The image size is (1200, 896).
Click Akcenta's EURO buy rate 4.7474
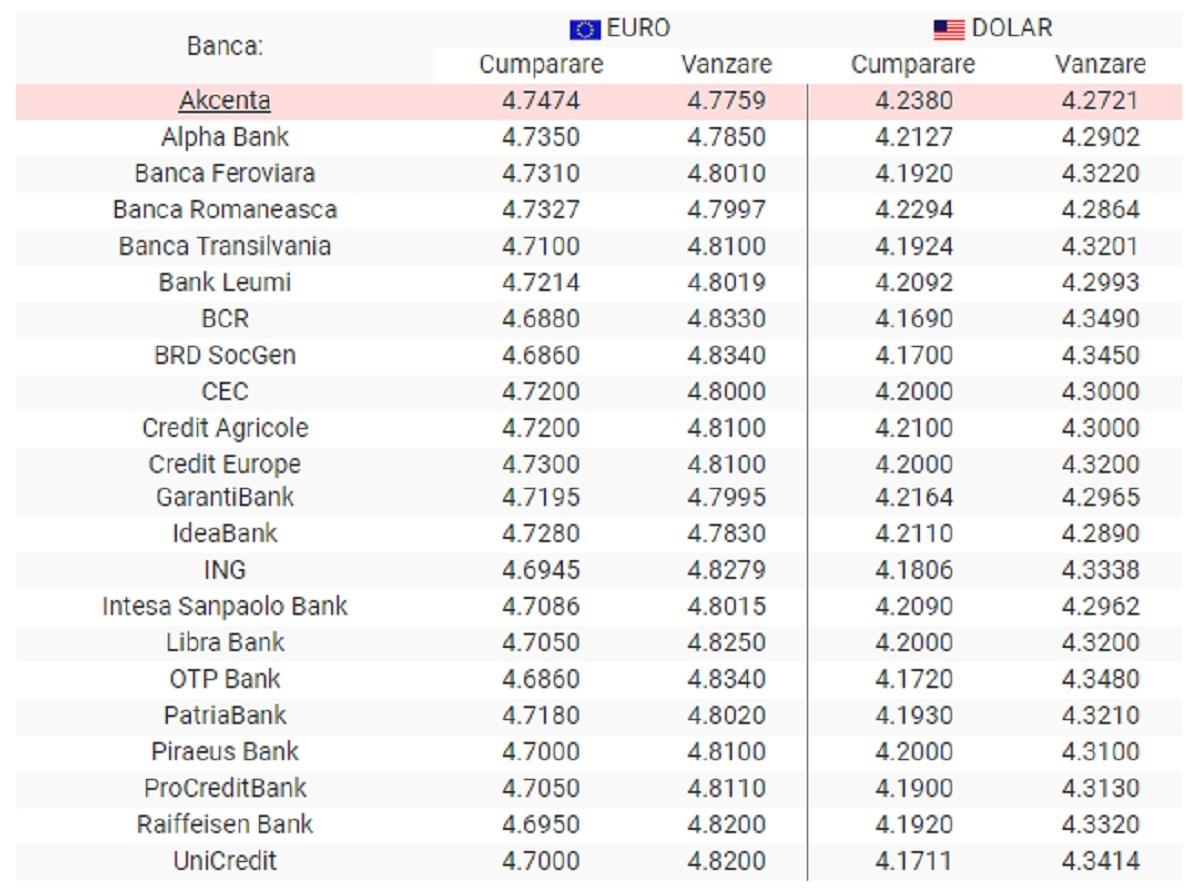pos(541,101)
